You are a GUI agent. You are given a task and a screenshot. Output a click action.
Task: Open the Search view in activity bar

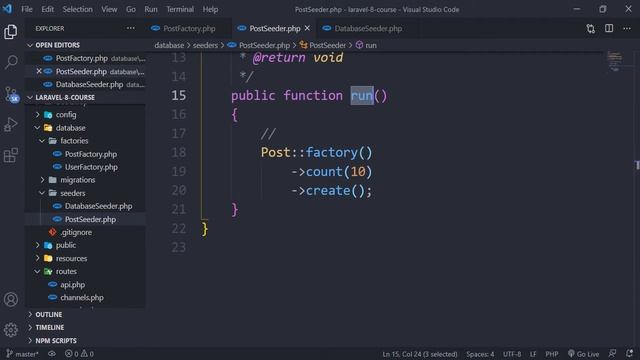11,62
